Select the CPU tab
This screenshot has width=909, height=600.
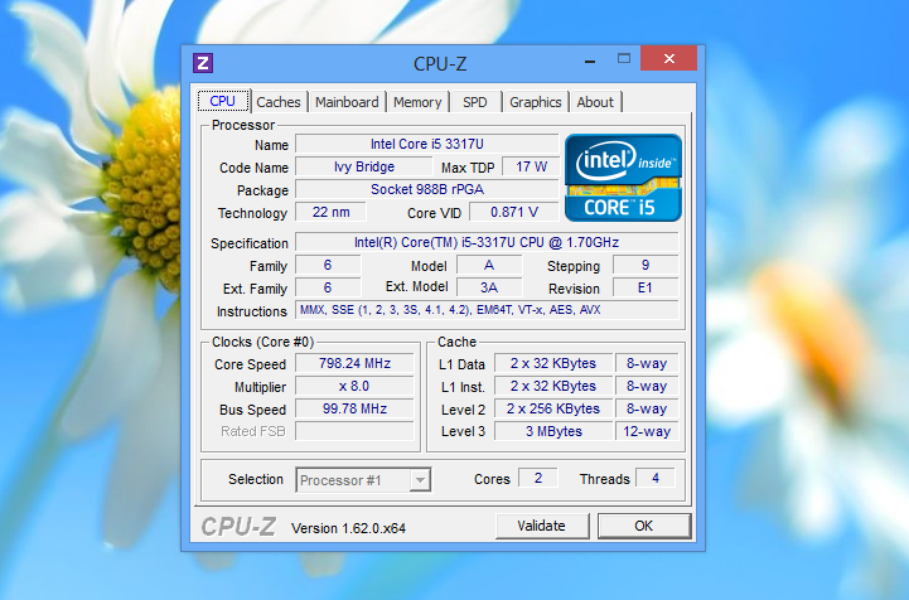(x=223, y=101)
